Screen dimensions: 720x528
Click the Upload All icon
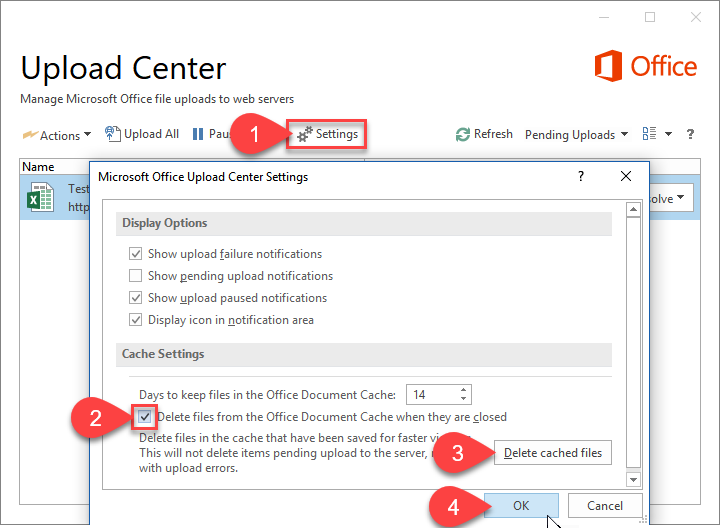112,134
